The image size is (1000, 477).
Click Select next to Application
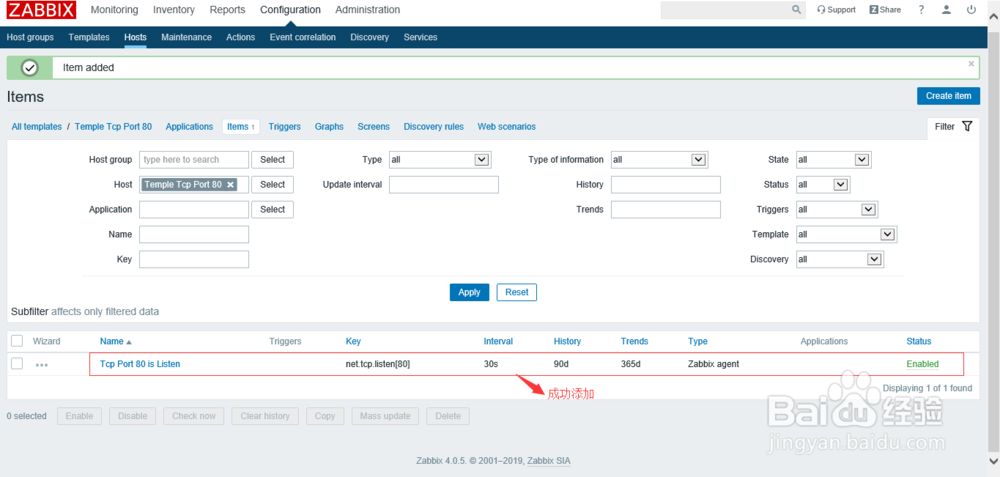click(x=272, y=209)
